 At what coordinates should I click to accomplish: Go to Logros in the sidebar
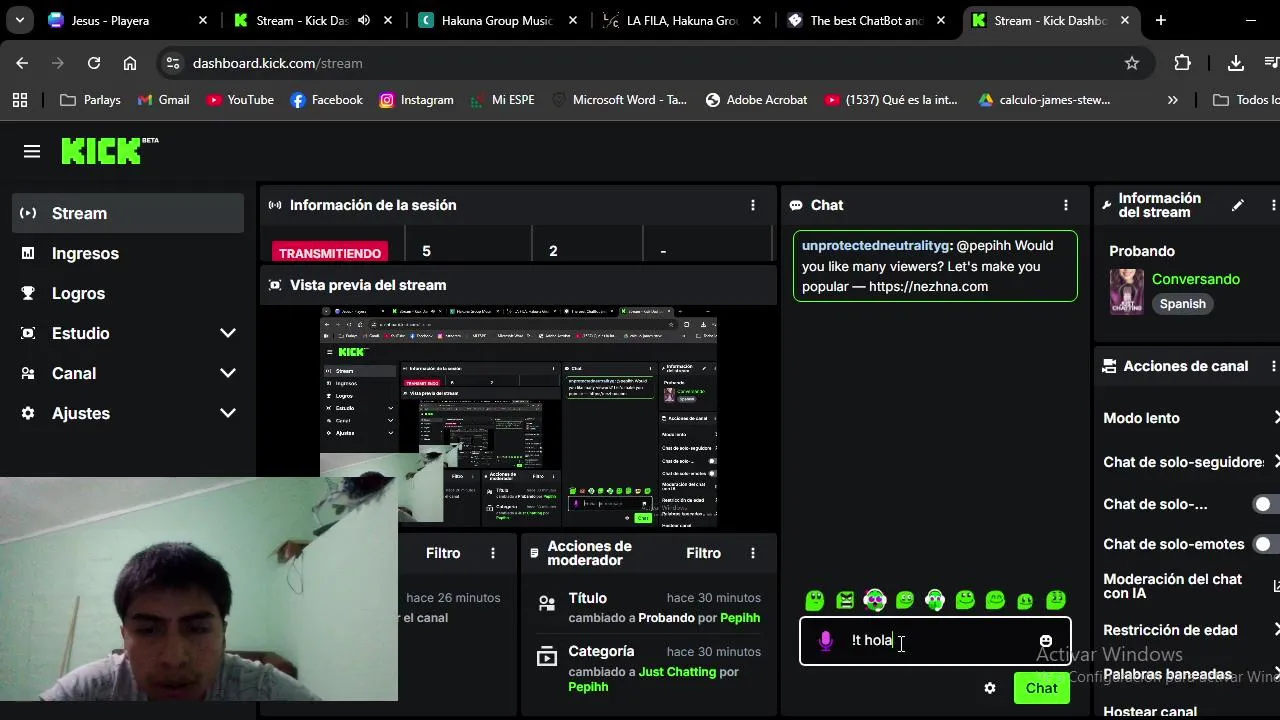coord(128,293)
